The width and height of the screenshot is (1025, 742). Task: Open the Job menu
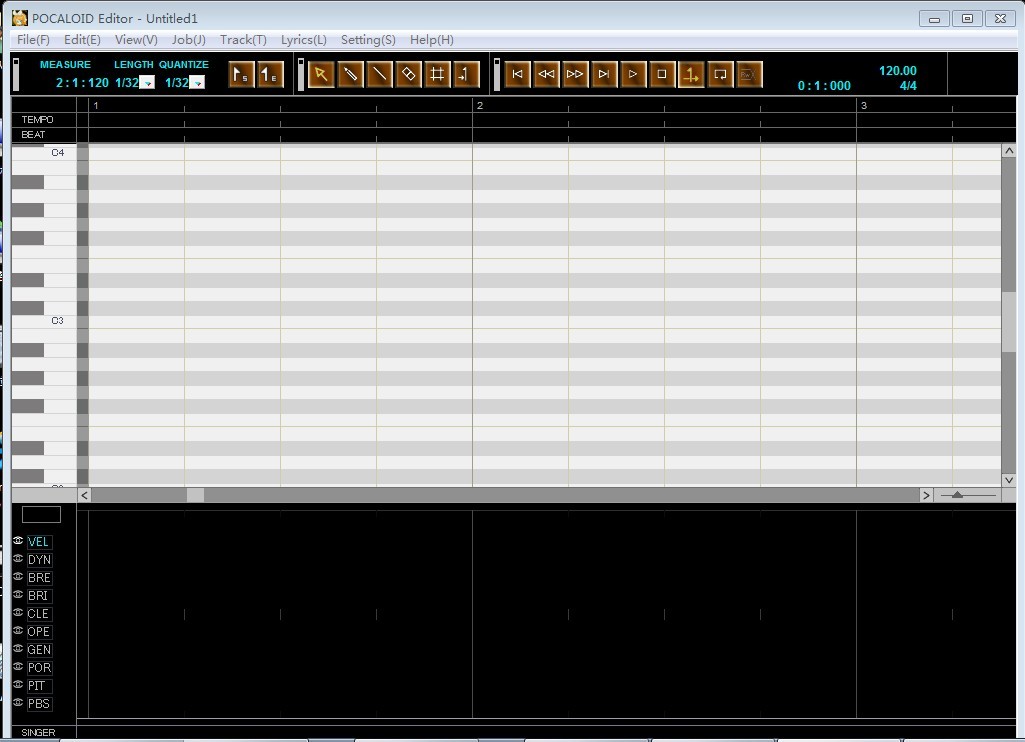189,40
